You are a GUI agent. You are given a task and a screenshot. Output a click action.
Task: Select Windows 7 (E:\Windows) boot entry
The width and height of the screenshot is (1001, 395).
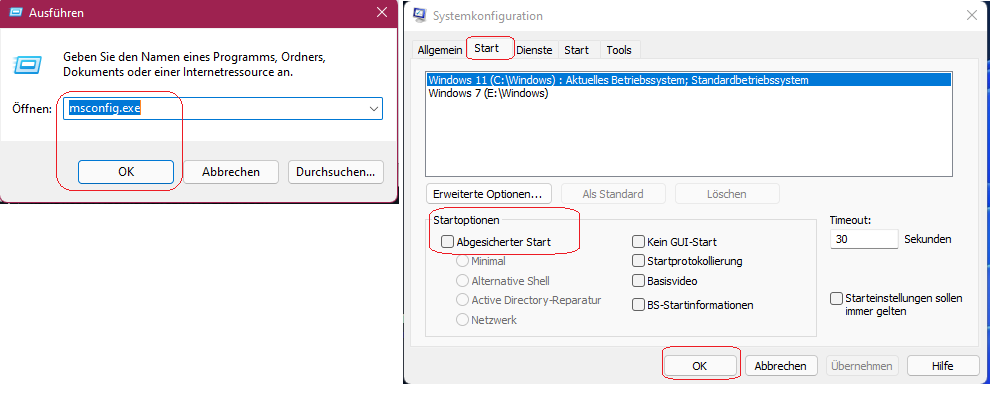[488, 93]
